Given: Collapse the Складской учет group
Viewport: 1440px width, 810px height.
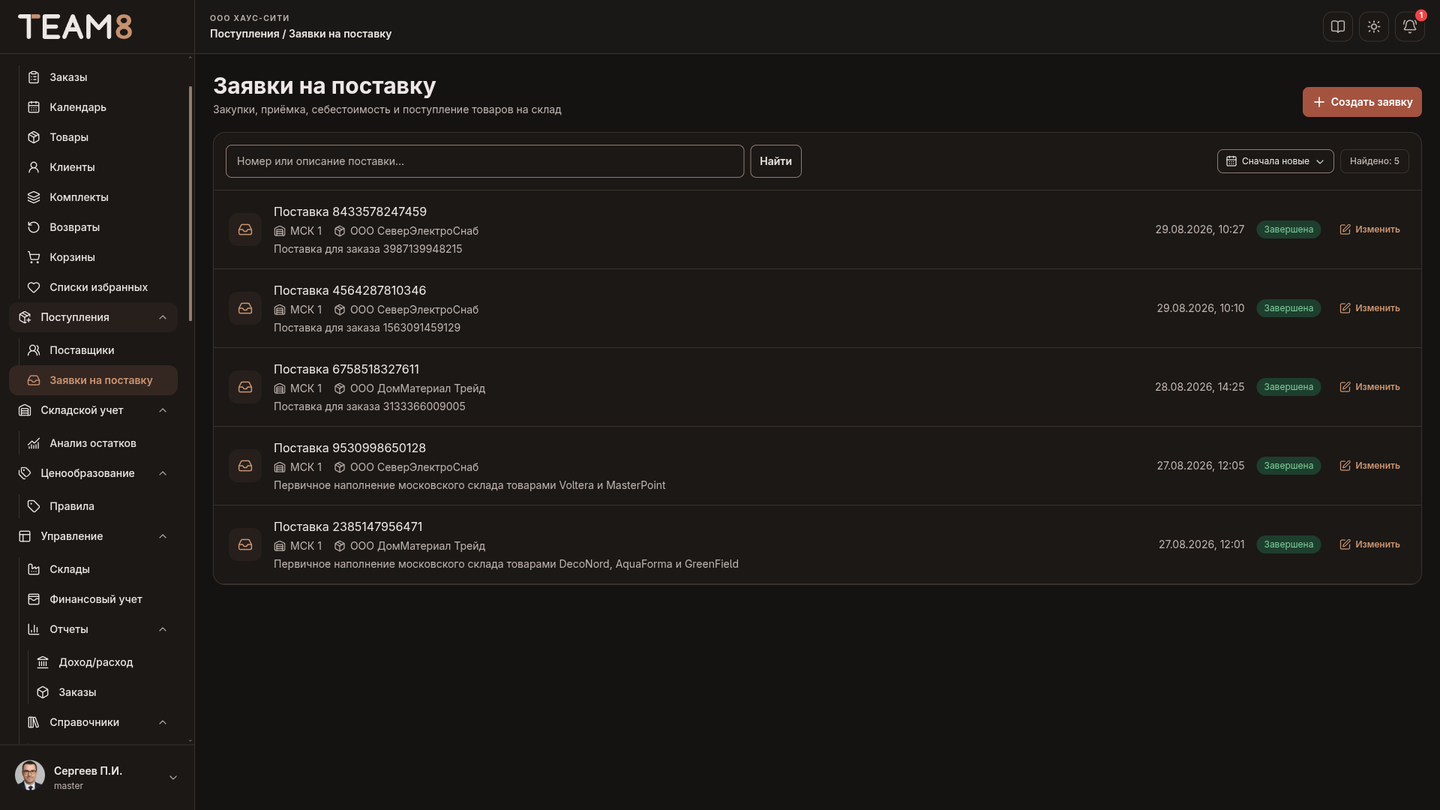Looking at the screenshot, I should tap(93, 410).
